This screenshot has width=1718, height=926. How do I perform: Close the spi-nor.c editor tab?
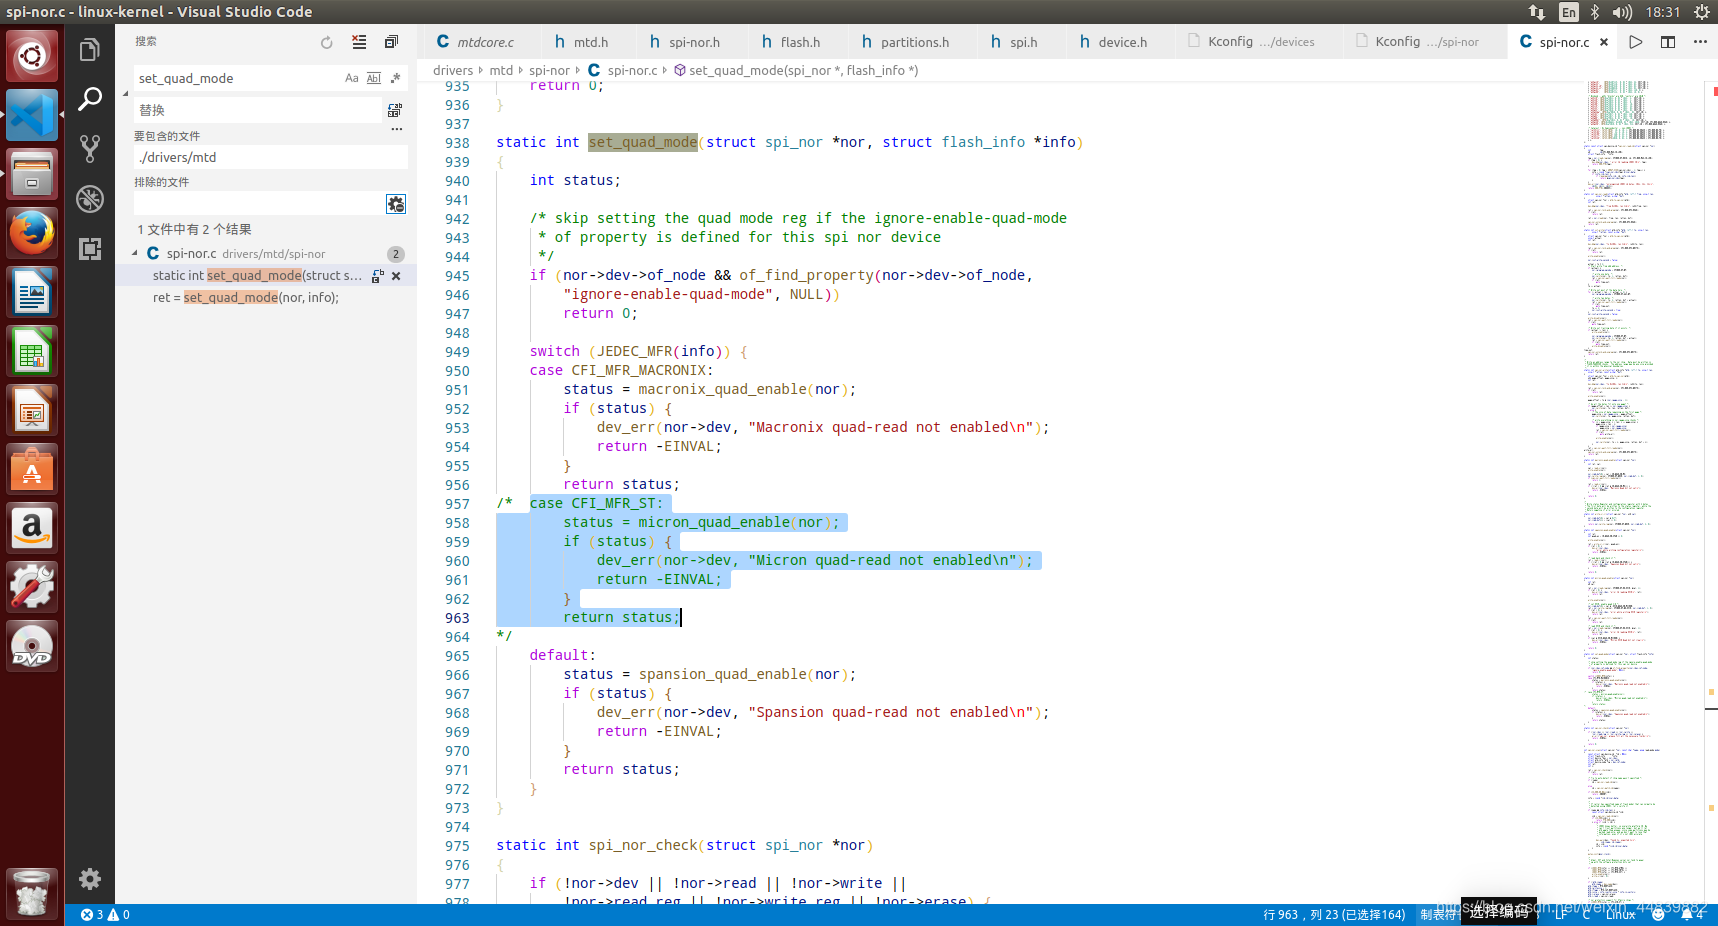[x=1604, y=42]
